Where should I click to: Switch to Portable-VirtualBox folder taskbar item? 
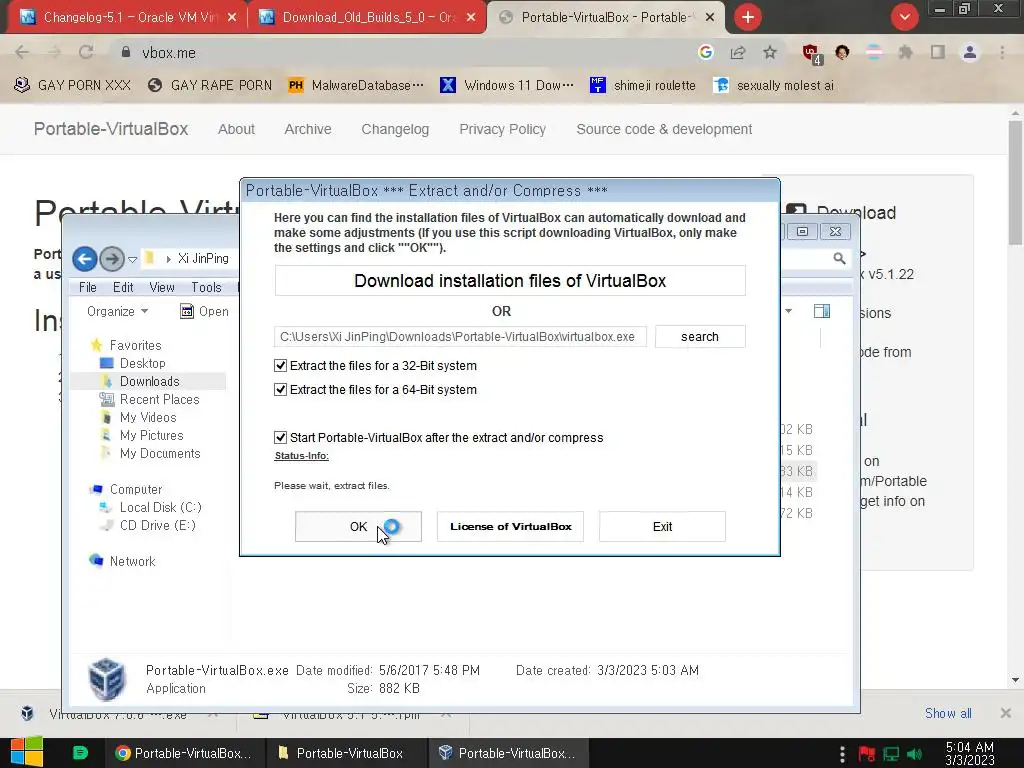(x=346, y=753)
